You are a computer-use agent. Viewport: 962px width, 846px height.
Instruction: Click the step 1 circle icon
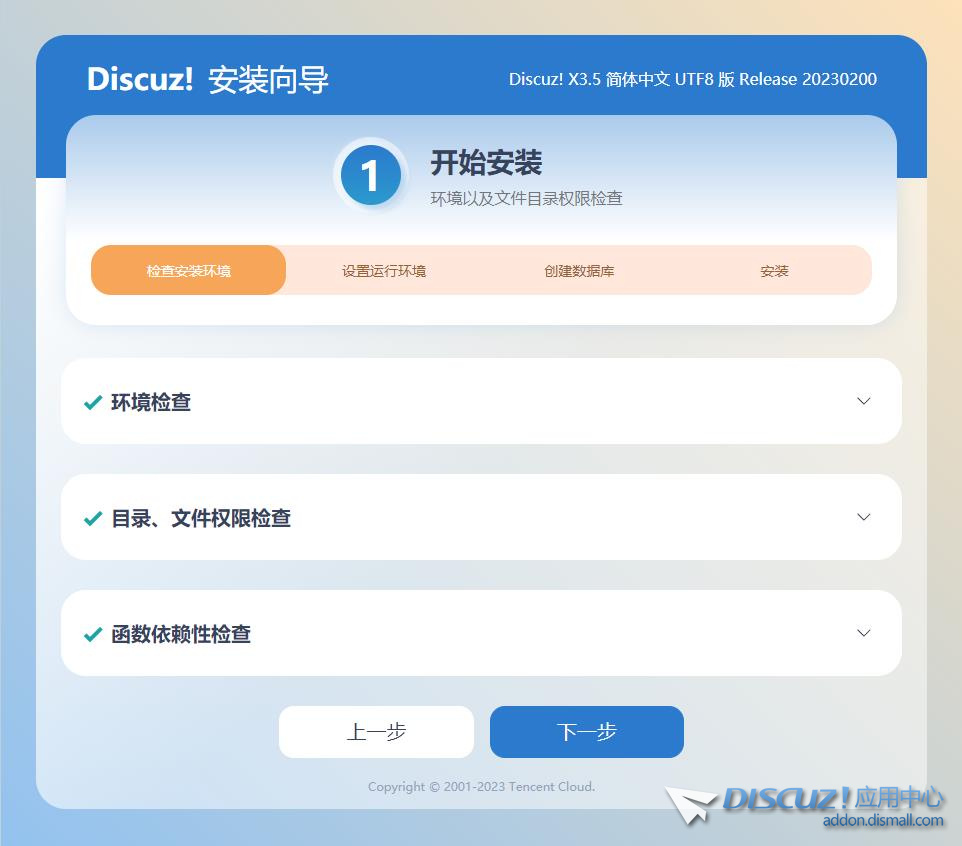[x=370, y=176]
